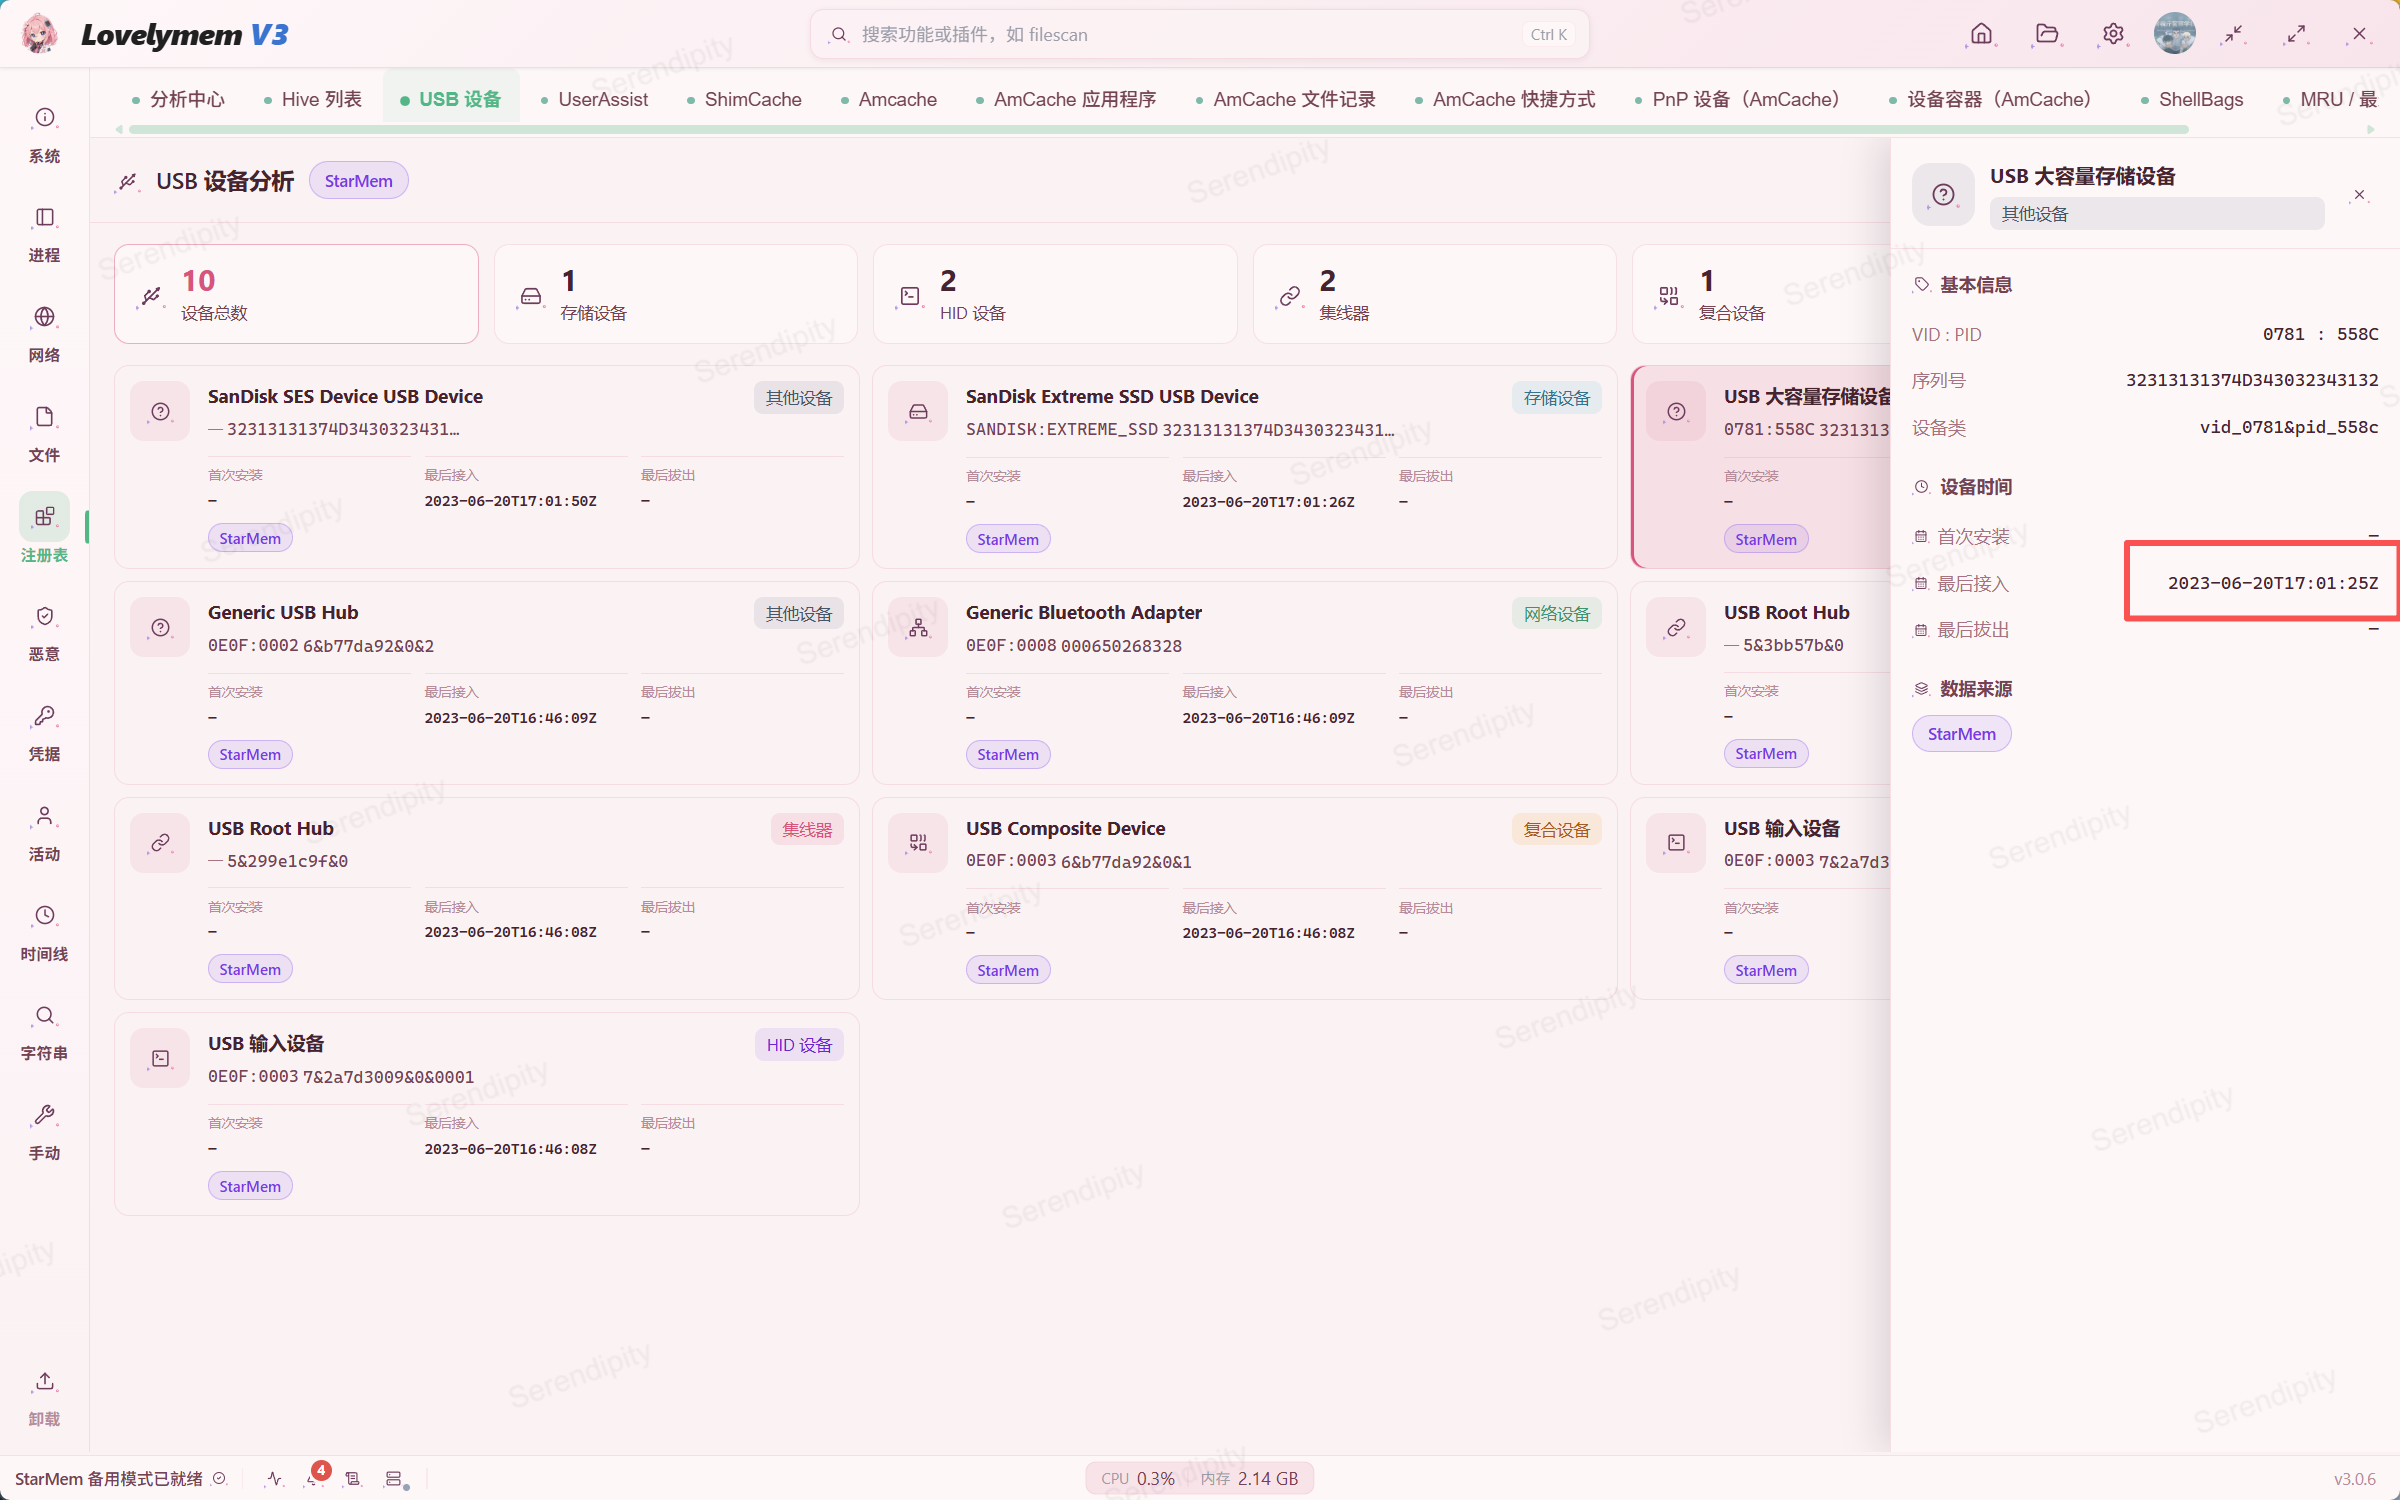Open the 网络 sidebar section
The width and height of the screenshot is (2400, 1500).
click(44, 334)
